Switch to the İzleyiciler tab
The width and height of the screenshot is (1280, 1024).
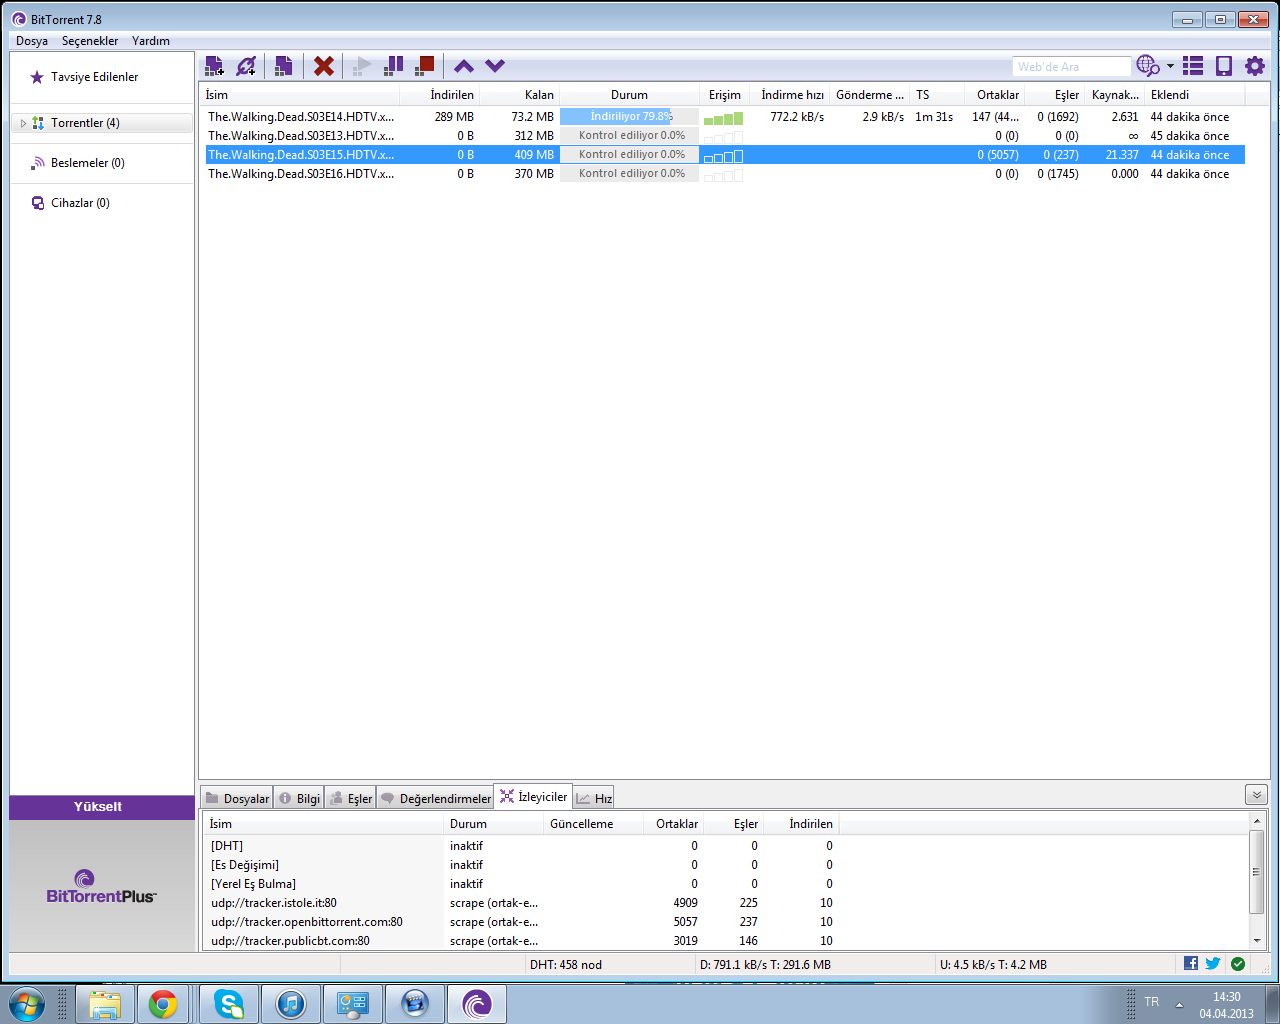[533, 797]
